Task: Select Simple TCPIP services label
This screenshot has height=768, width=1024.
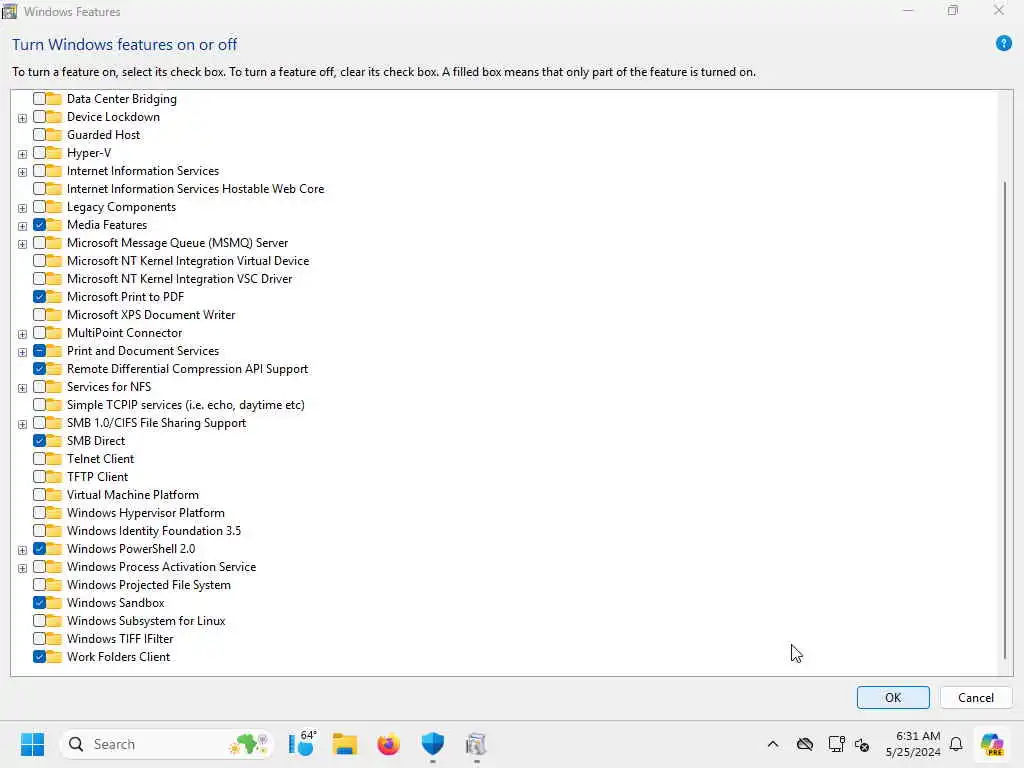Action: (185, 405)
